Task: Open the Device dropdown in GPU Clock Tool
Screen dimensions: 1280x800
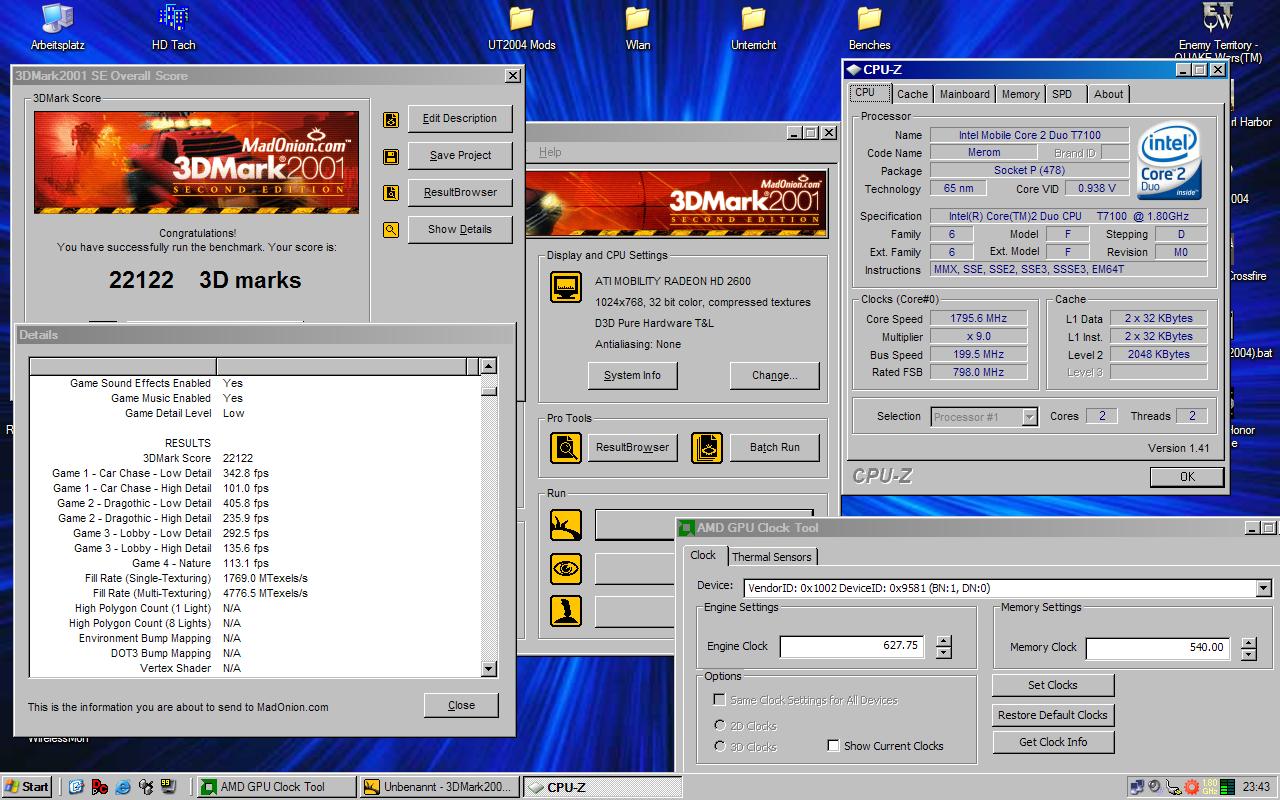Action: (1263, 588)
